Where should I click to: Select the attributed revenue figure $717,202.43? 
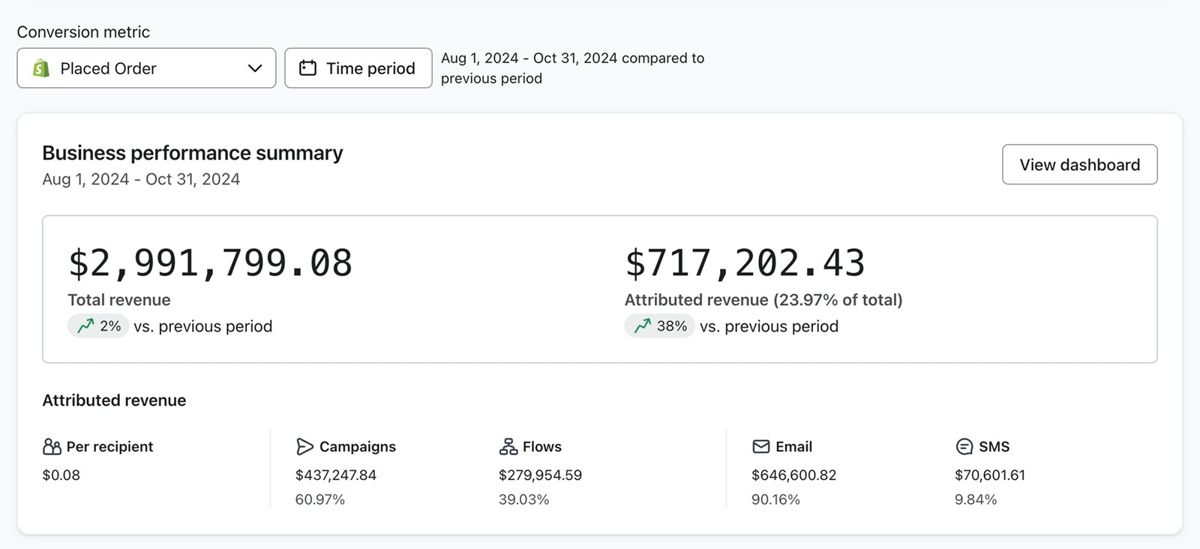pyautogui.click(x=745, y=262)
